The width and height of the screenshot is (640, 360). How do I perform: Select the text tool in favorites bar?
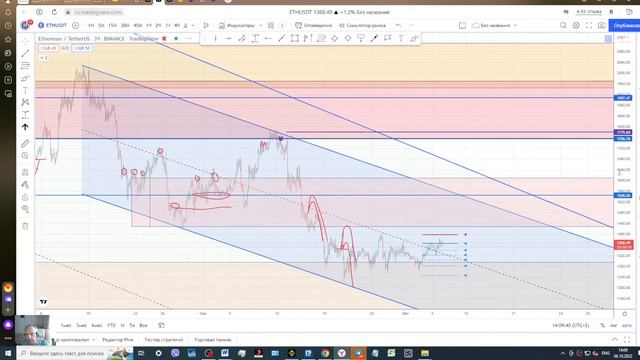(401, 38)
